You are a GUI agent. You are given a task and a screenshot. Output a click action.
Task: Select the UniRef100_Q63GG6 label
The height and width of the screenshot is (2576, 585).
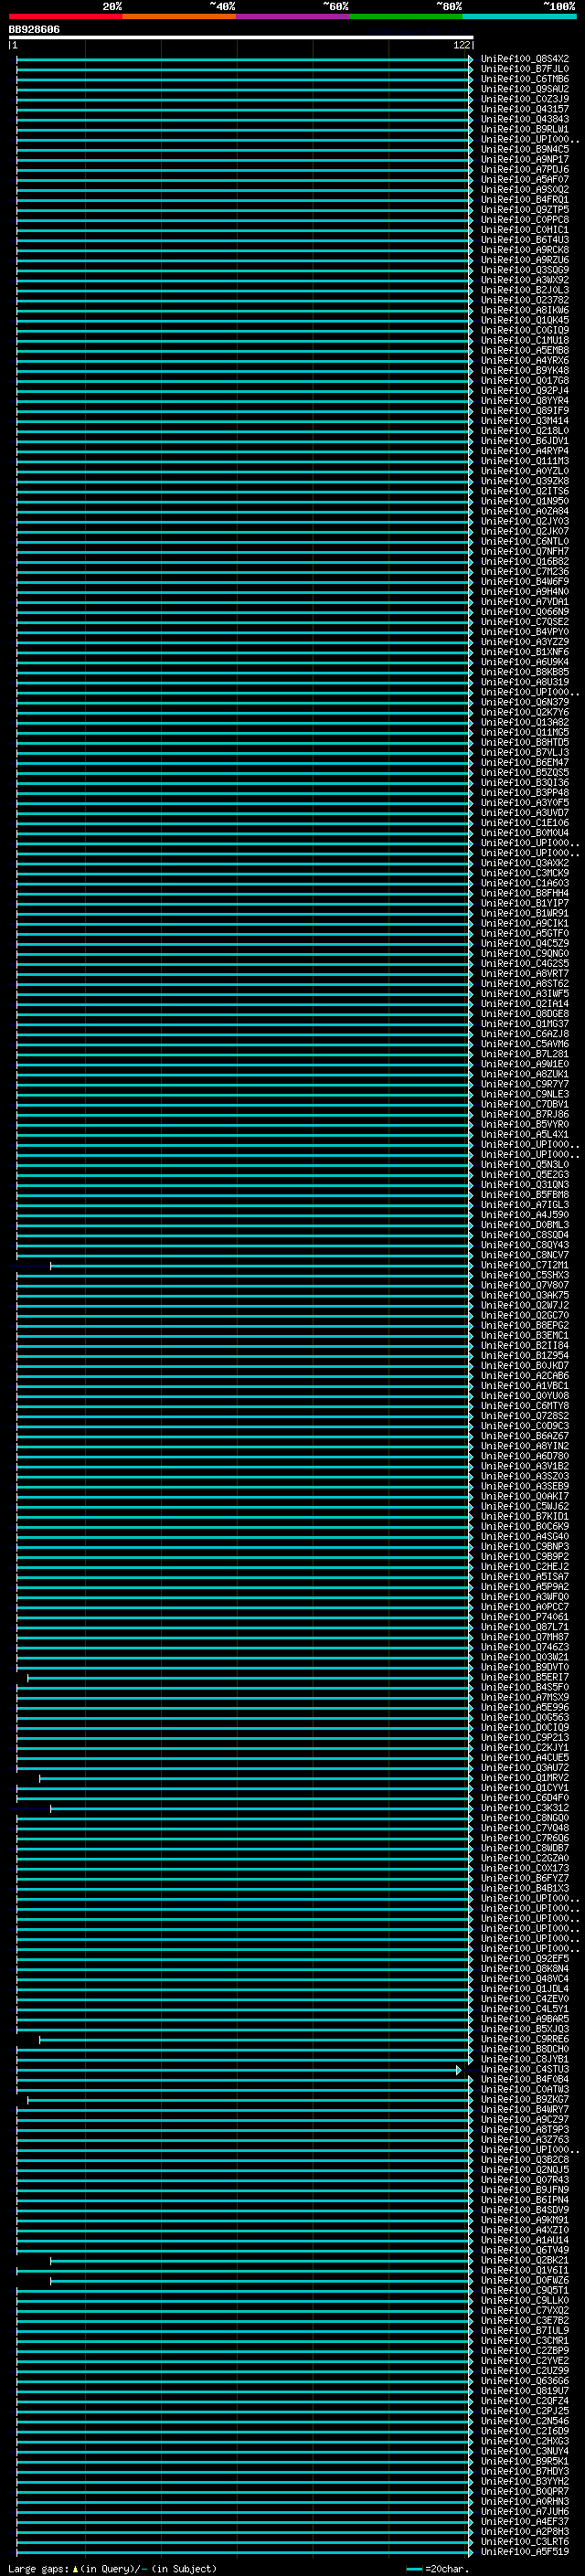point(525,2381)
